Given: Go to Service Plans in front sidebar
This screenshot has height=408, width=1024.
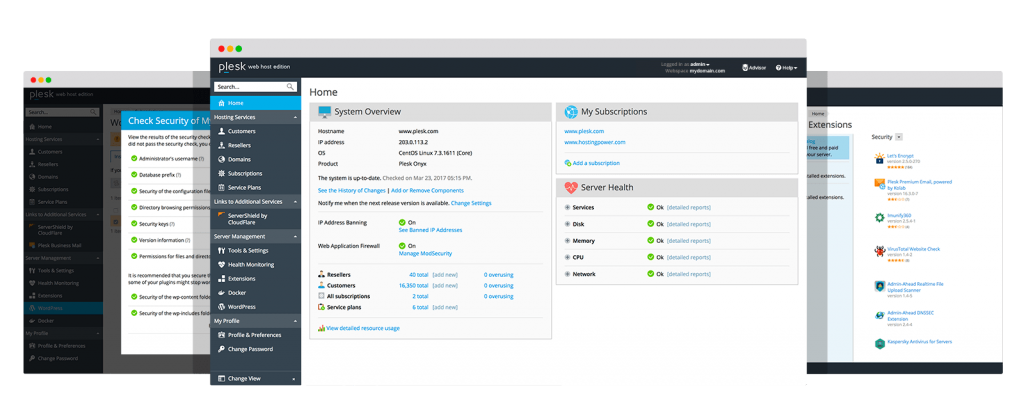Looking at the screenshot, I should tap(244, 187).
